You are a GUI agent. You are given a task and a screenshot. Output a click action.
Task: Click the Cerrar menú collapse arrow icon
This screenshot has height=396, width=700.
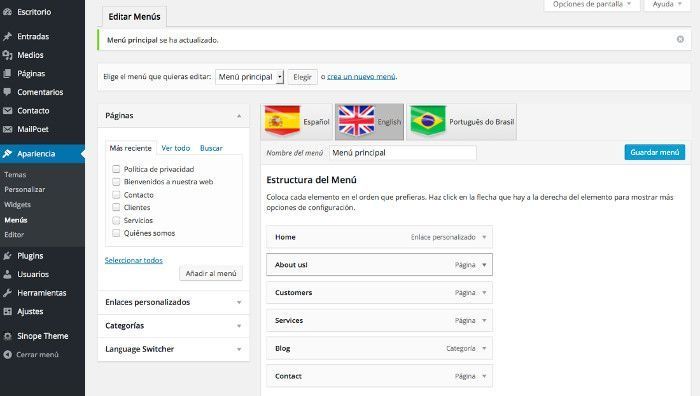7,354
